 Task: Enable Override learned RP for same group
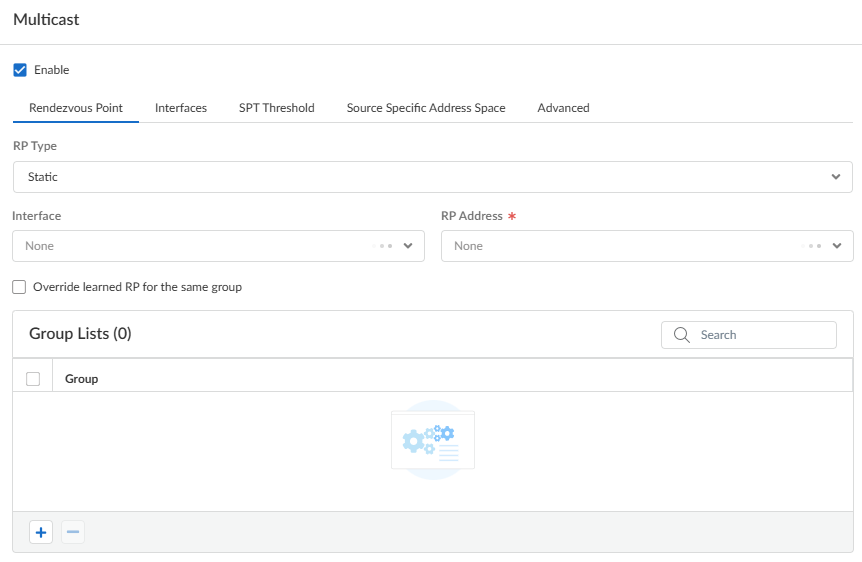click(20, 287)
